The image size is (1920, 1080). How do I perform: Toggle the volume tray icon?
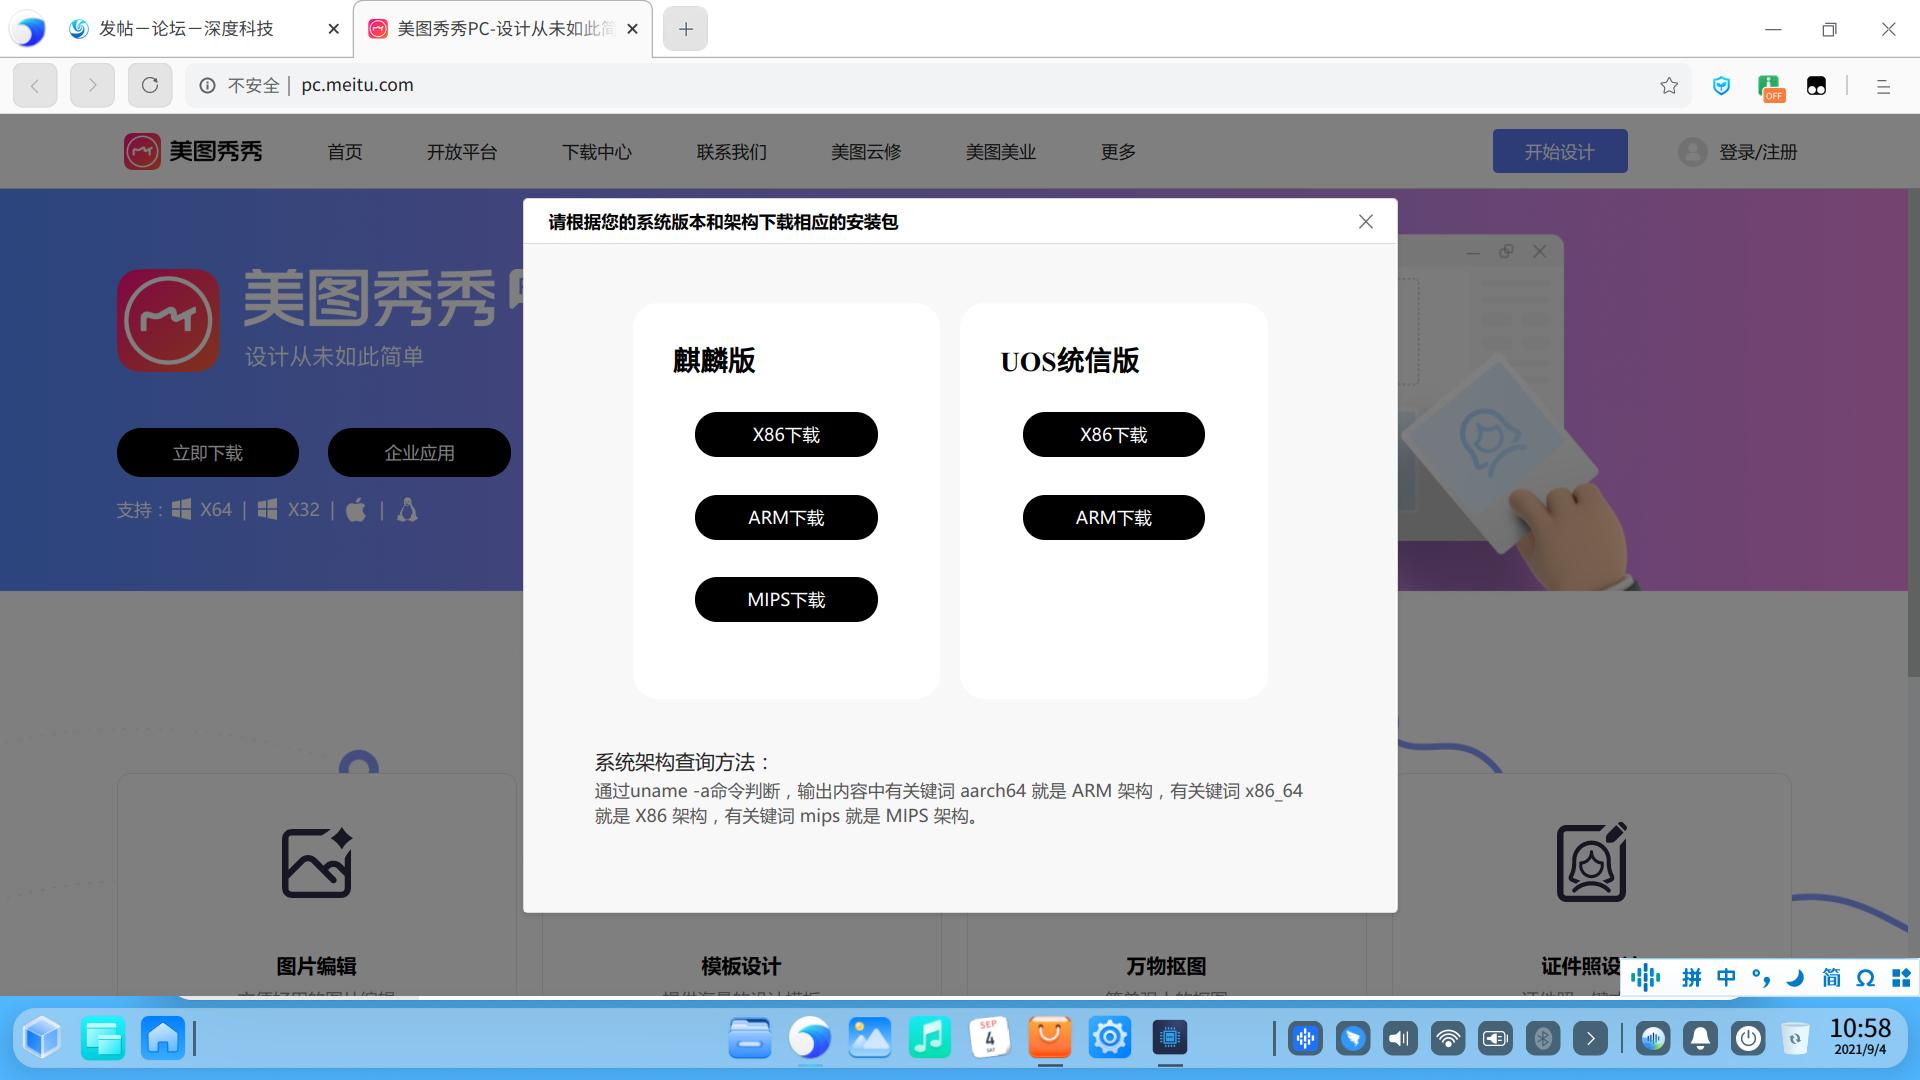[1399, 1039]
